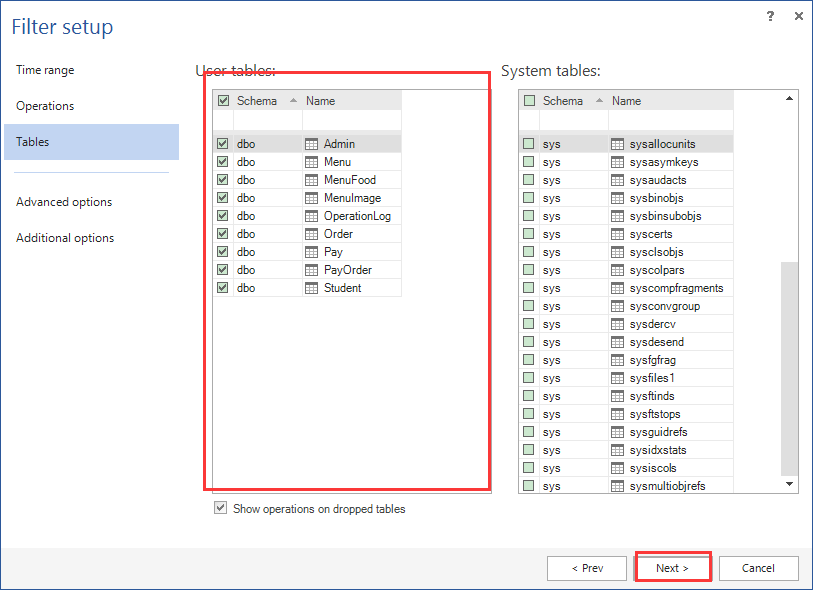Image resolution: width=813 pixels, height=590 pixels.
Task: Click the Name filter field in User tables
Action: [351, 121]
